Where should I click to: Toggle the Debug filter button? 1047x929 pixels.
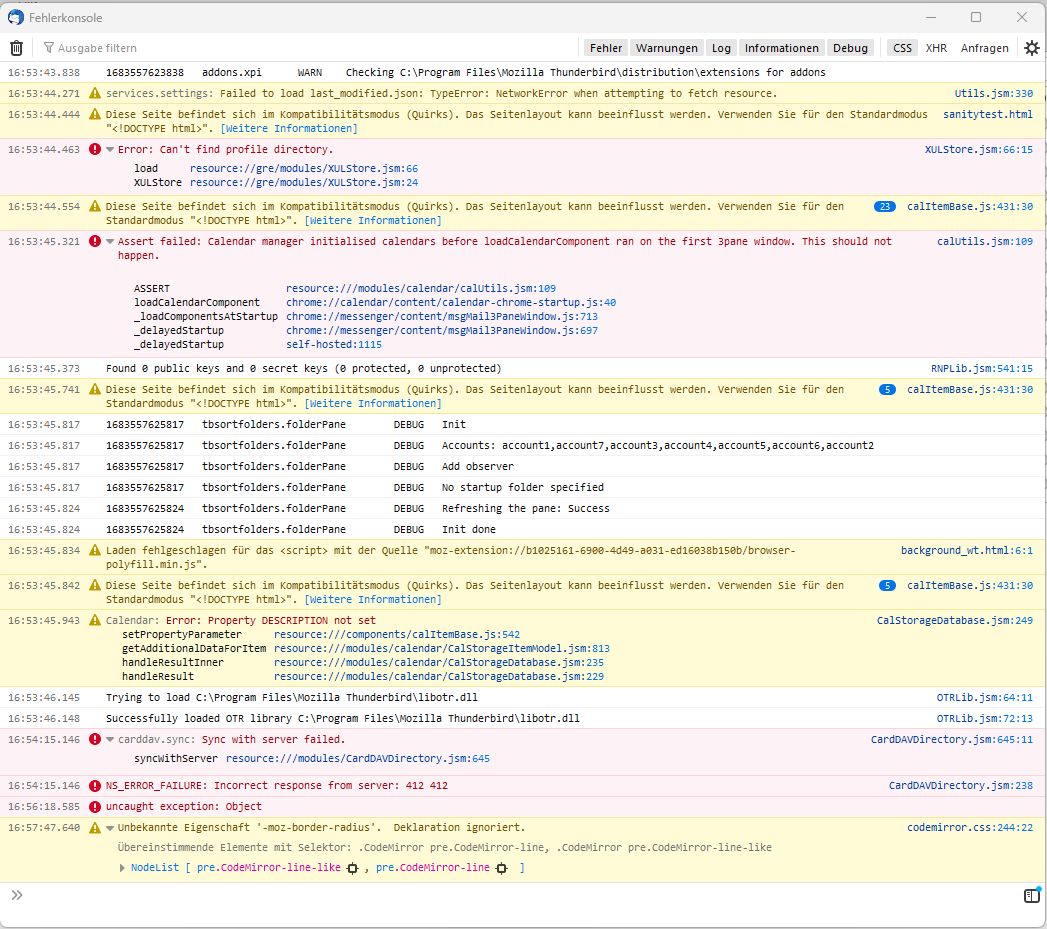coord(850,48)
